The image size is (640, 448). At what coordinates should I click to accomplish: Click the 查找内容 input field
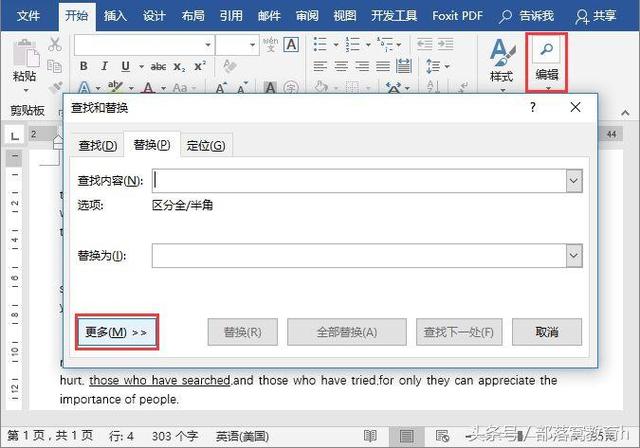tap(359, 181)
